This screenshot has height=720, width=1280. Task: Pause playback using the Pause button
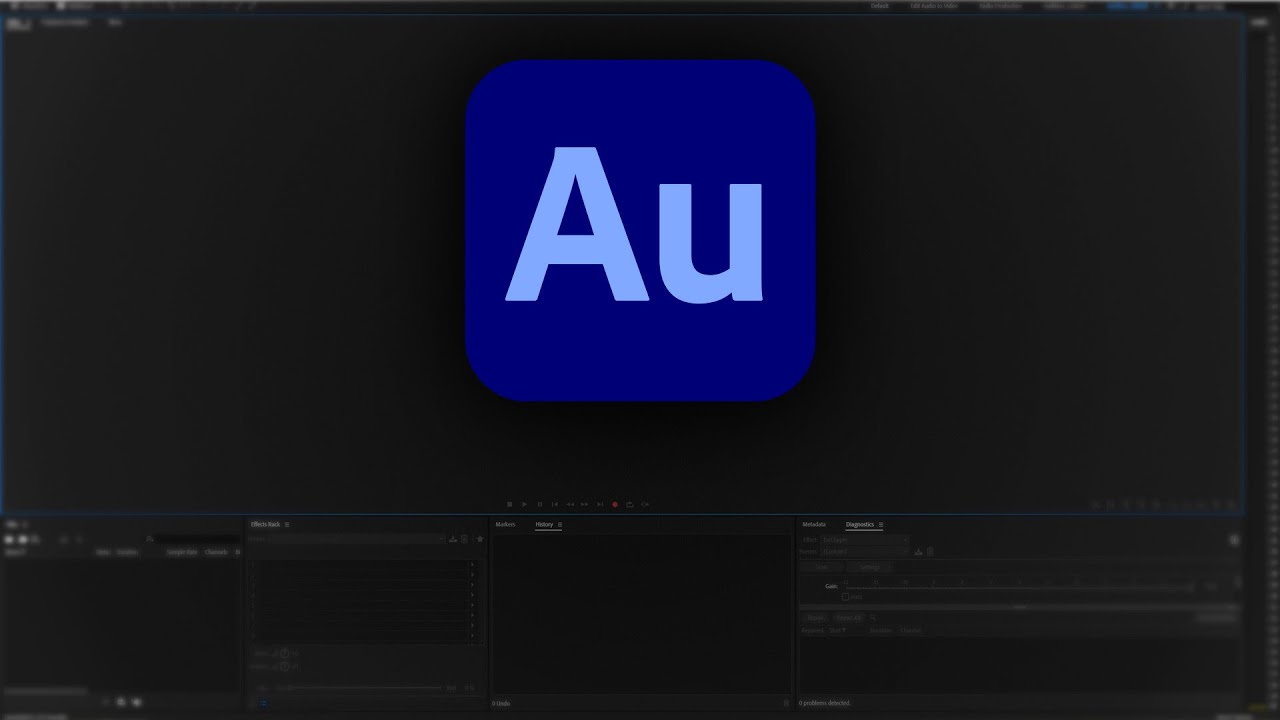[539, 504]
